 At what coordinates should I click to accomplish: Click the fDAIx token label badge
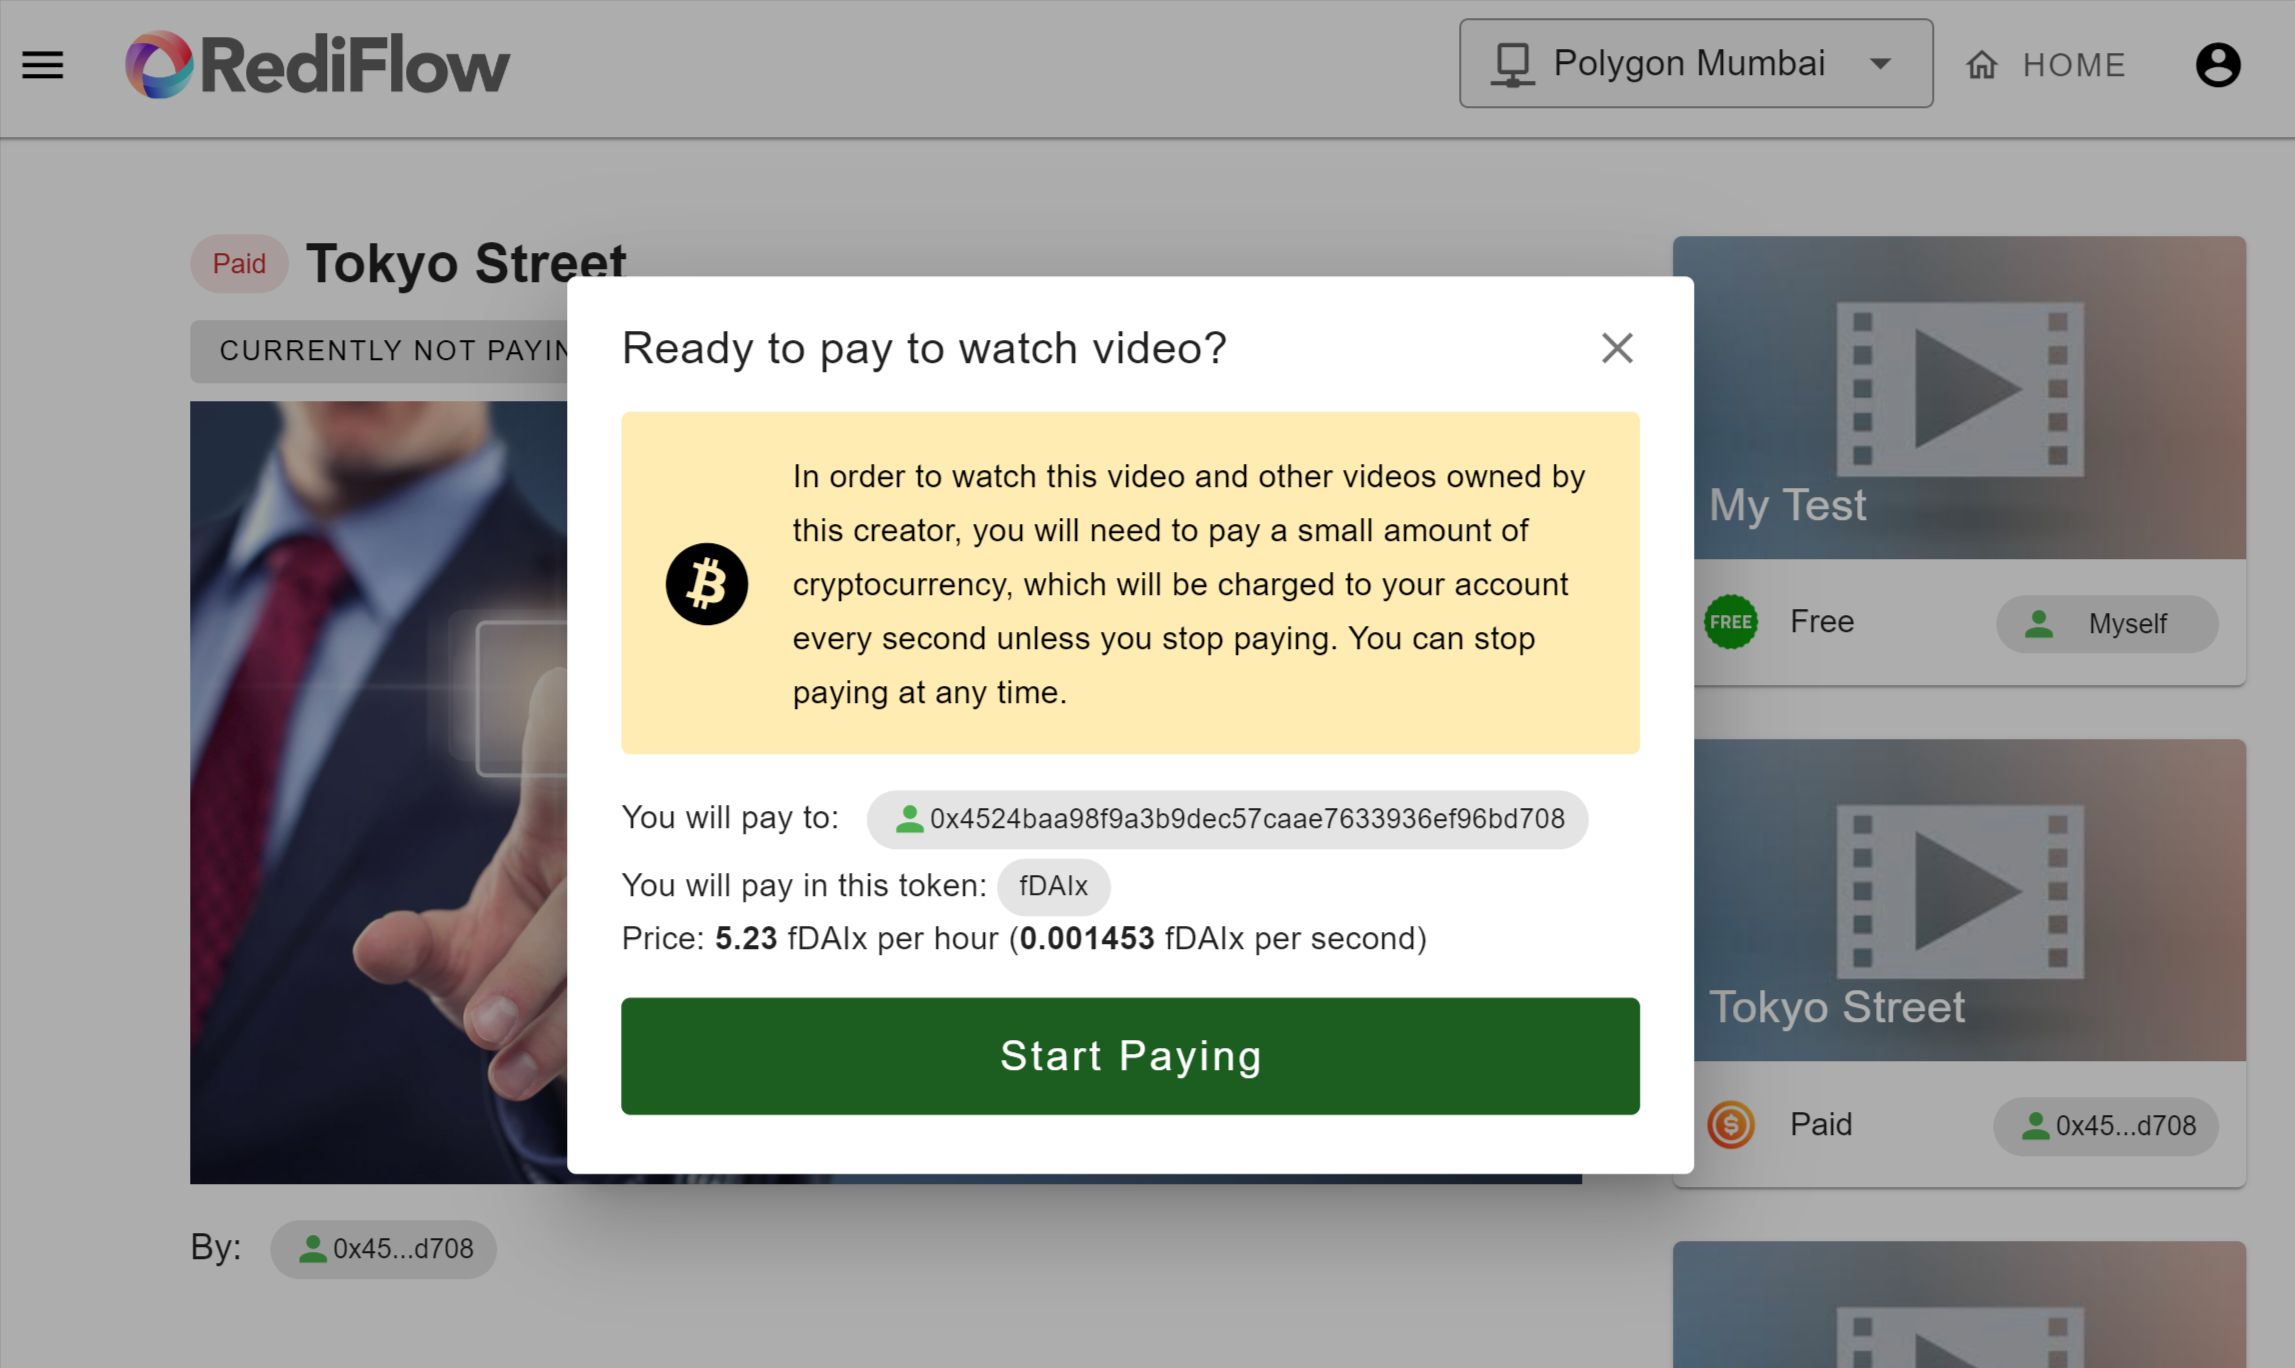(x=1053, y=884)
